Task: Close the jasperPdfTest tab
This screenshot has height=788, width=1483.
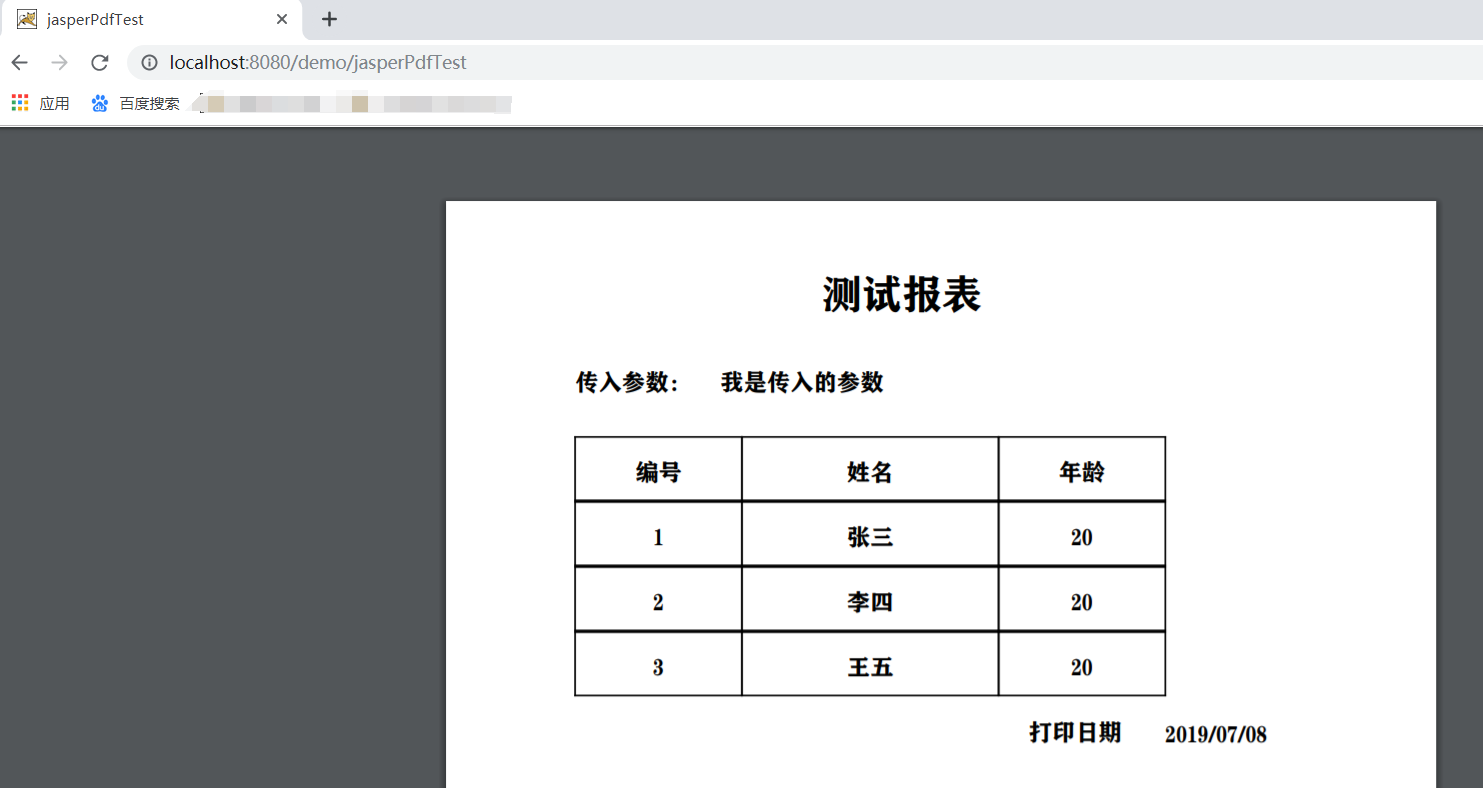Action: pos(282,19)
